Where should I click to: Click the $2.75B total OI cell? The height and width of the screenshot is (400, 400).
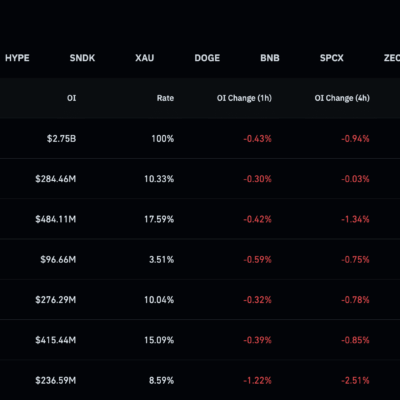click(x=61, y=139)
